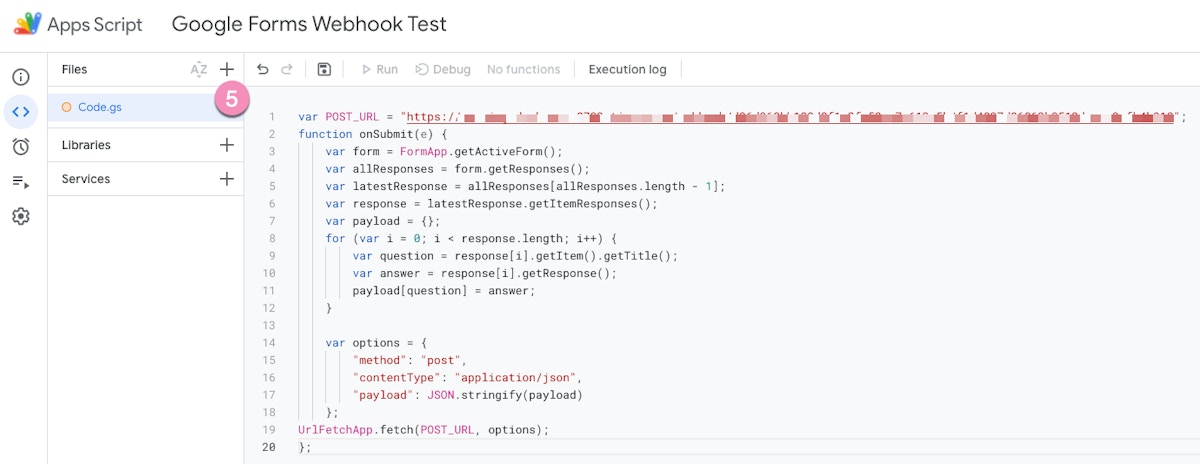Add a new file with plus icon

click(227, 69)
